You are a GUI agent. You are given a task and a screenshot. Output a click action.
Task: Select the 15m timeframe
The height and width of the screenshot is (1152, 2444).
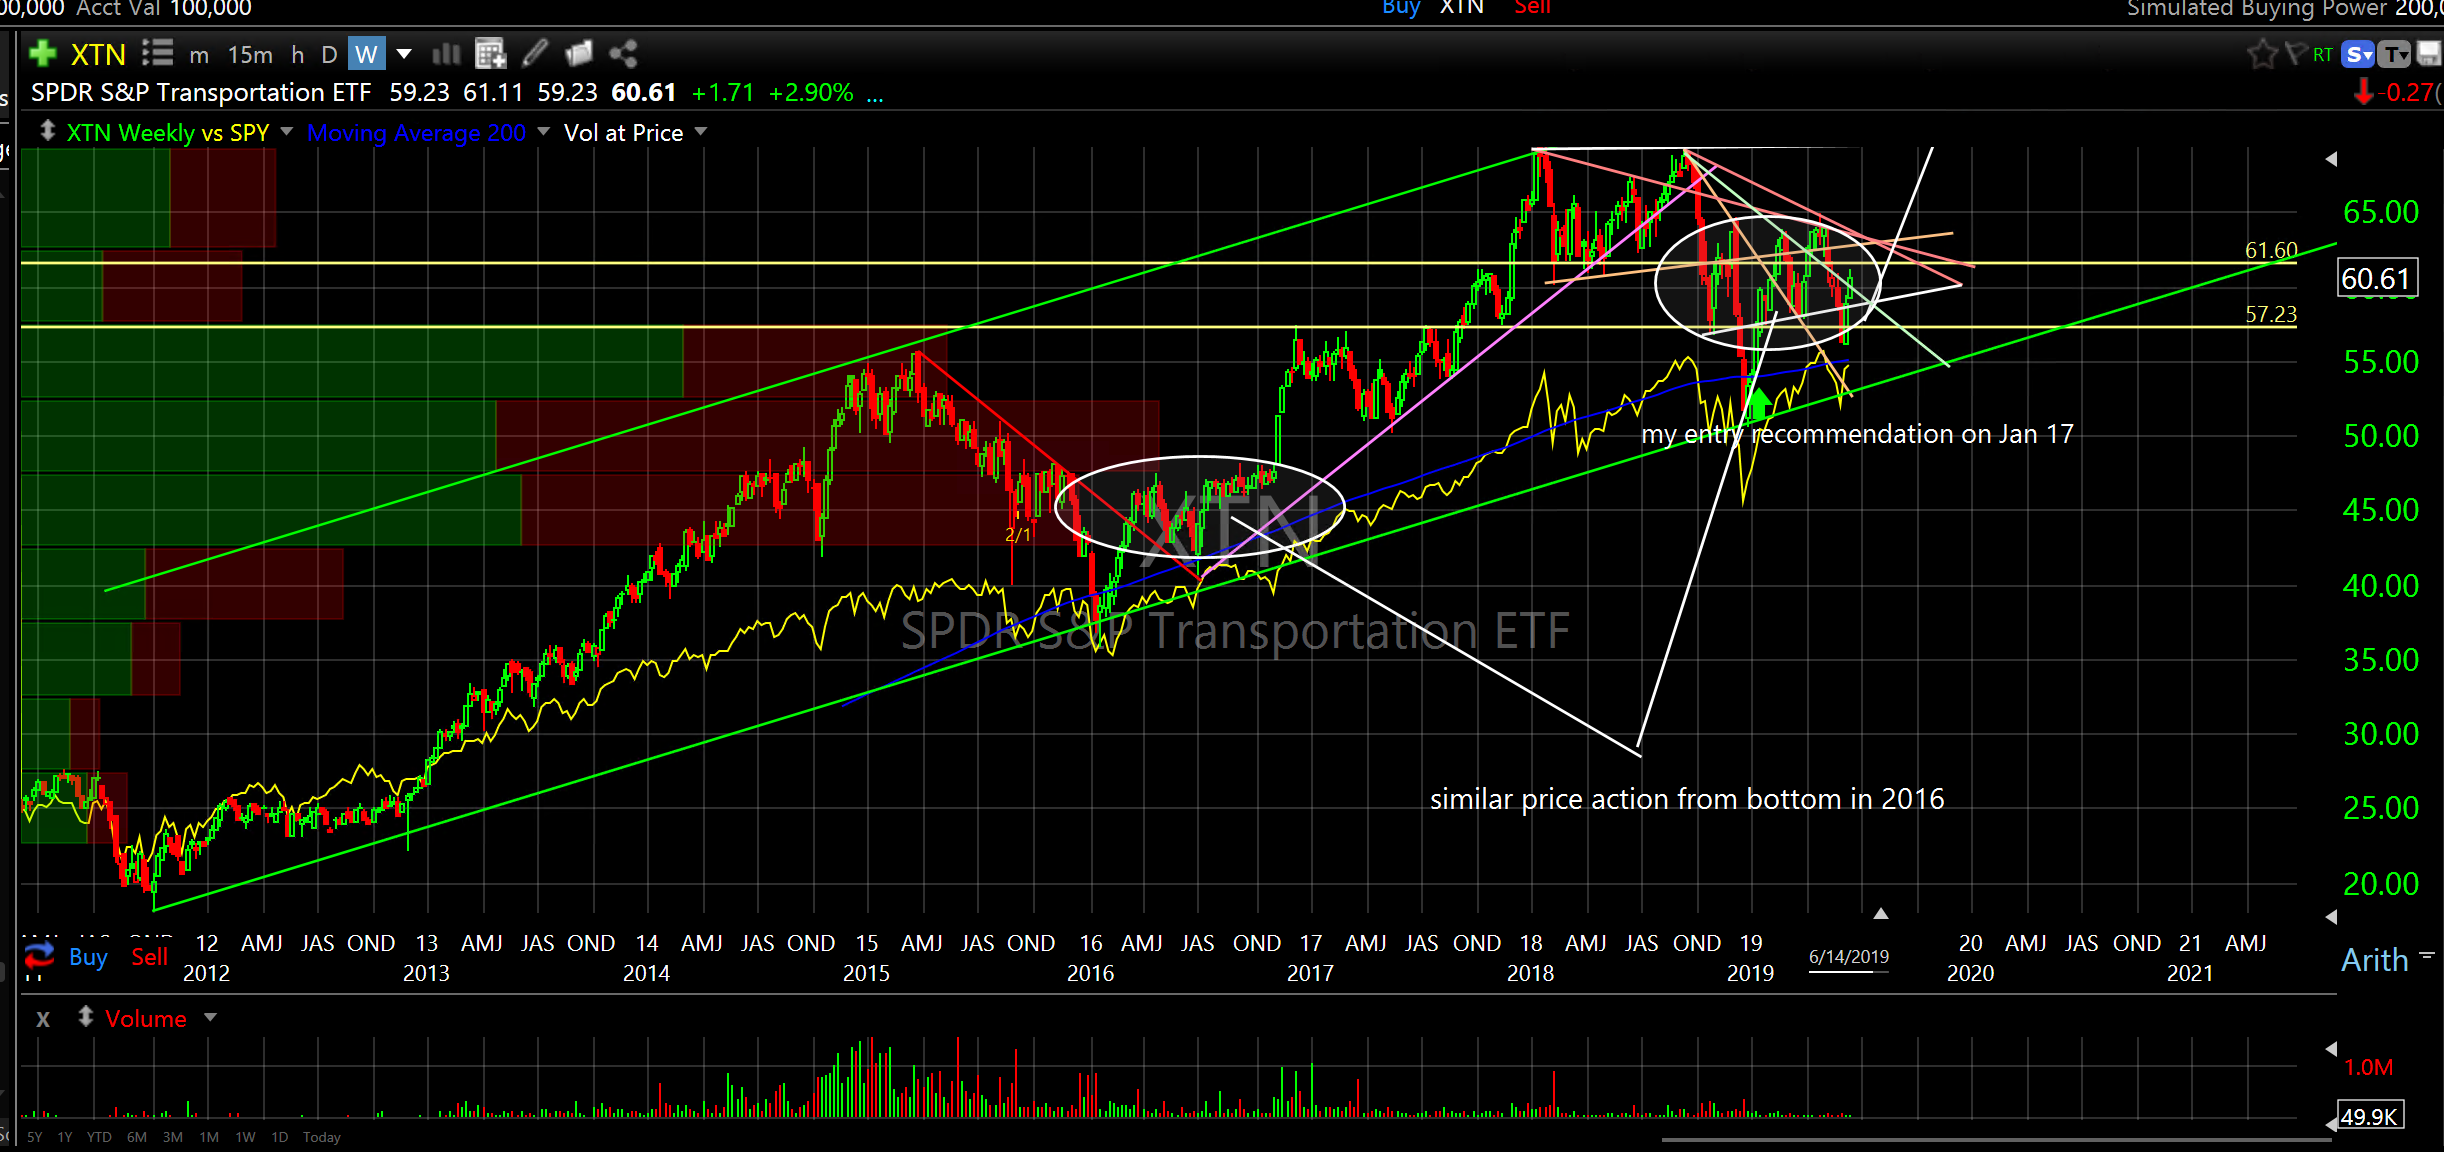(250, 55)
